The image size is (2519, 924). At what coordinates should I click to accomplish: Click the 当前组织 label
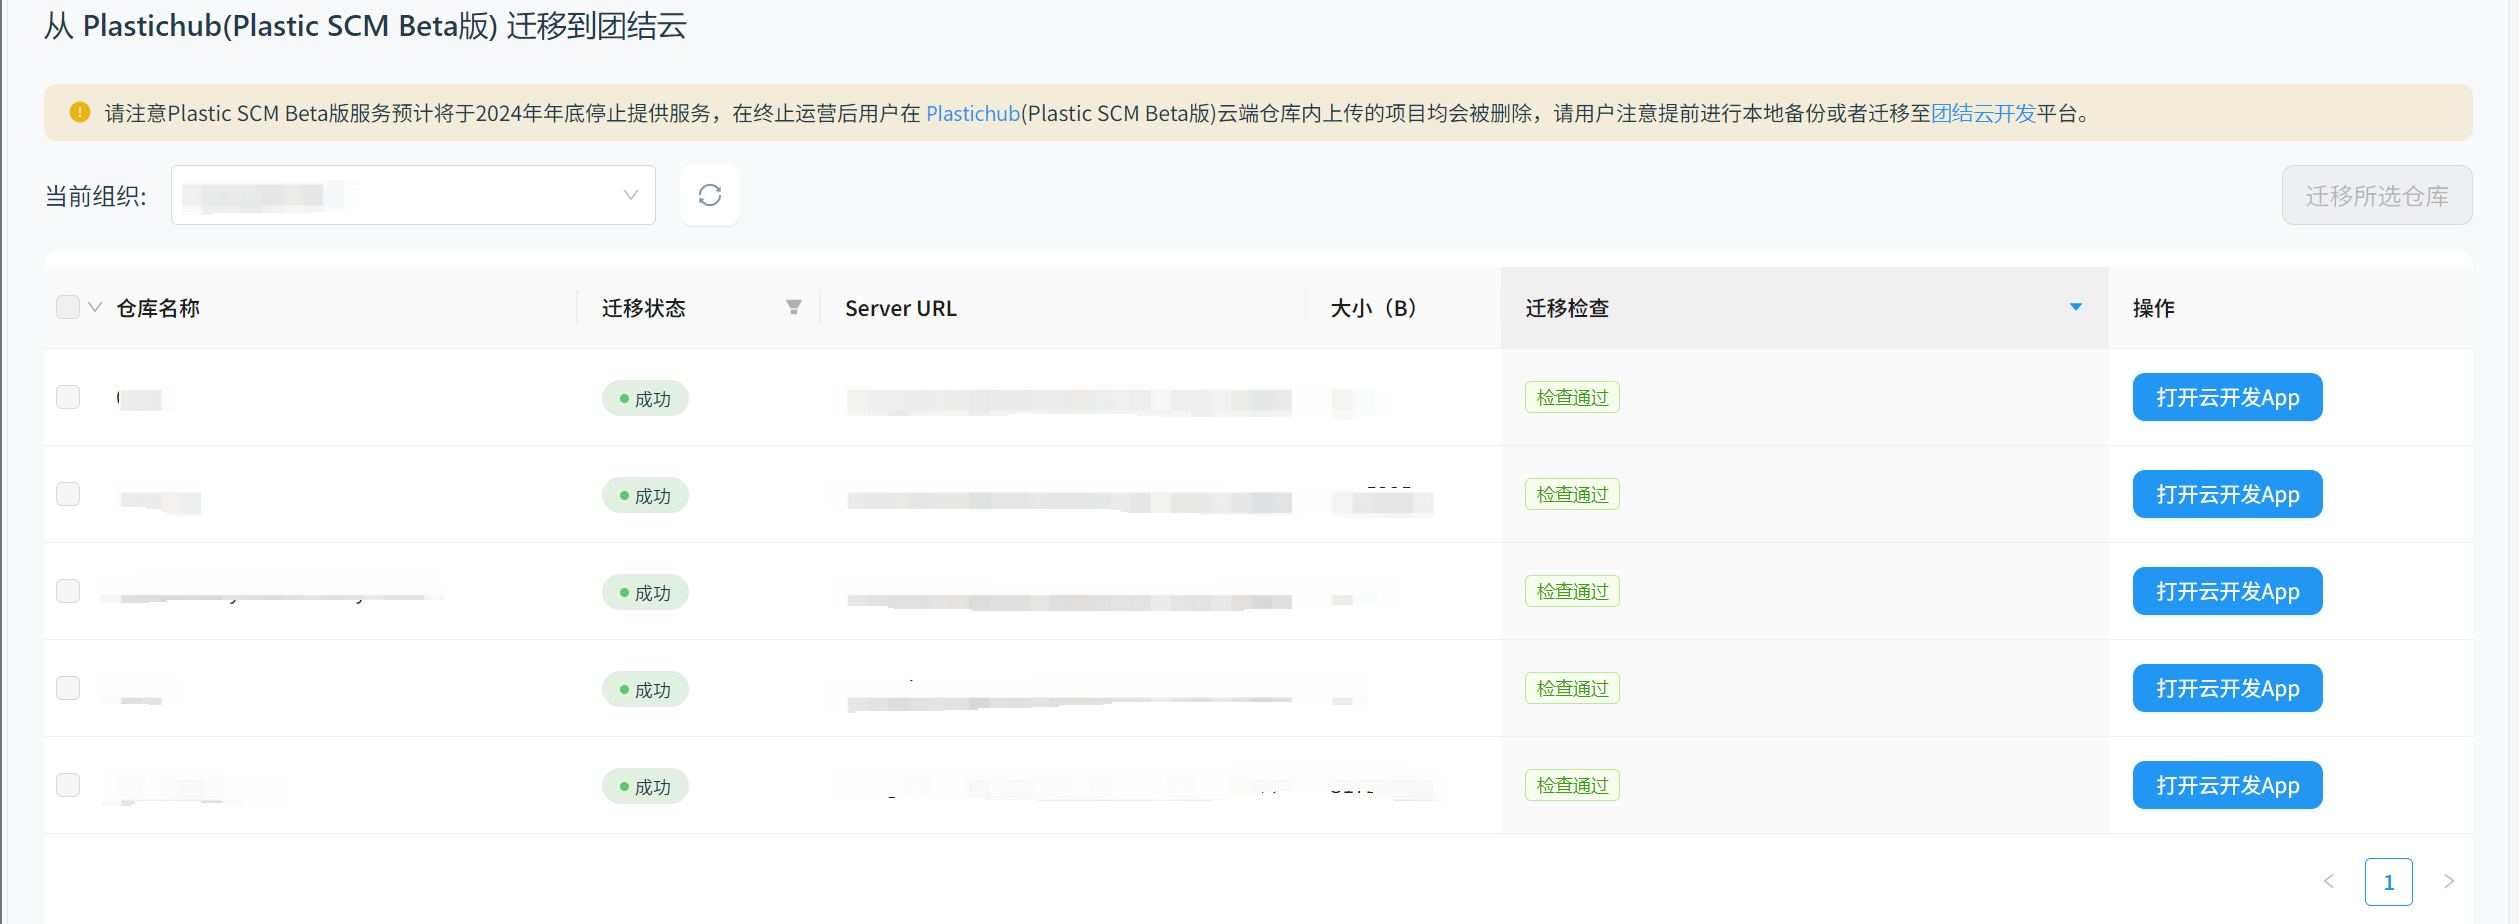point(96,196)
